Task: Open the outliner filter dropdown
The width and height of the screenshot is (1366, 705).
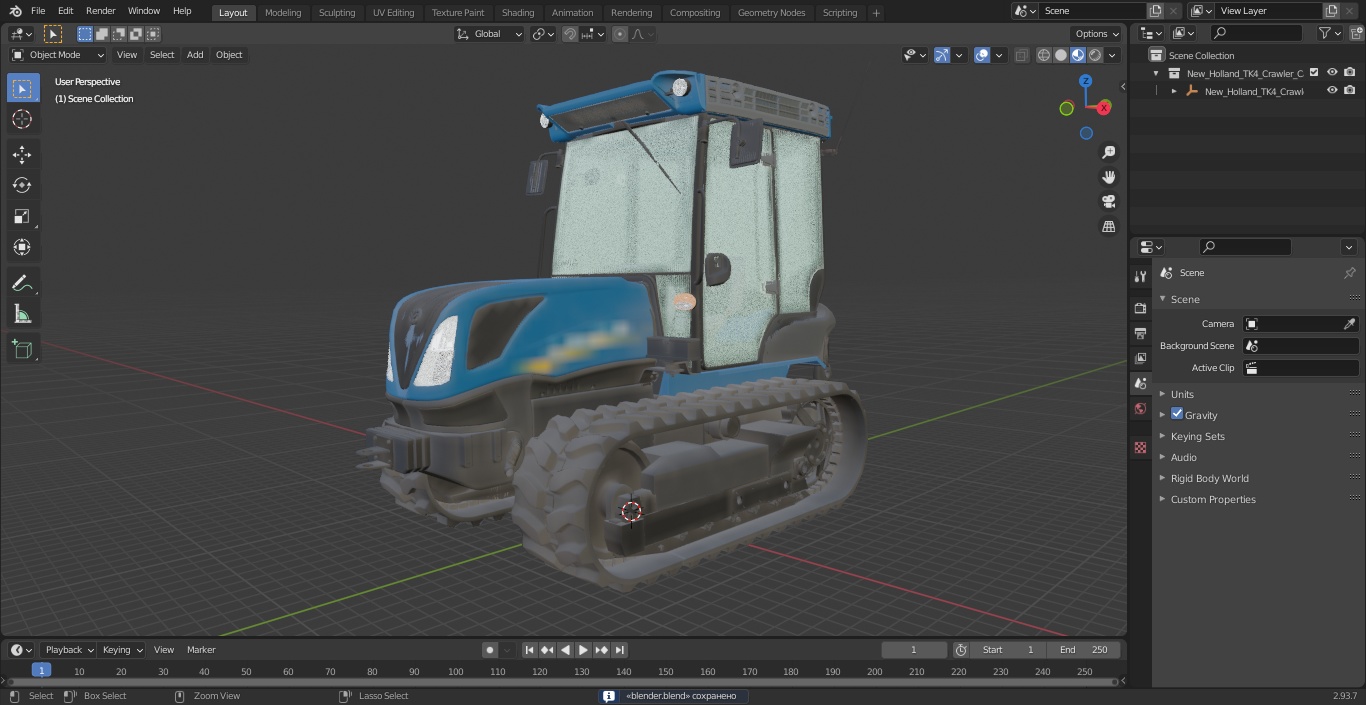Action: [x=1329, y=33]
